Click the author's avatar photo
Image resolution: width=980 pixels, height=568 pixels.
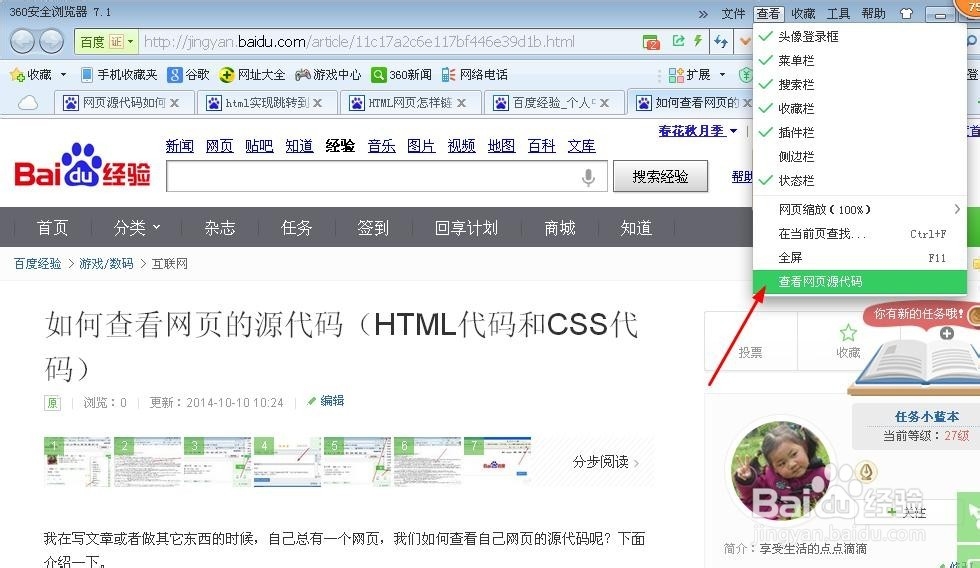[x=781, y=471]
